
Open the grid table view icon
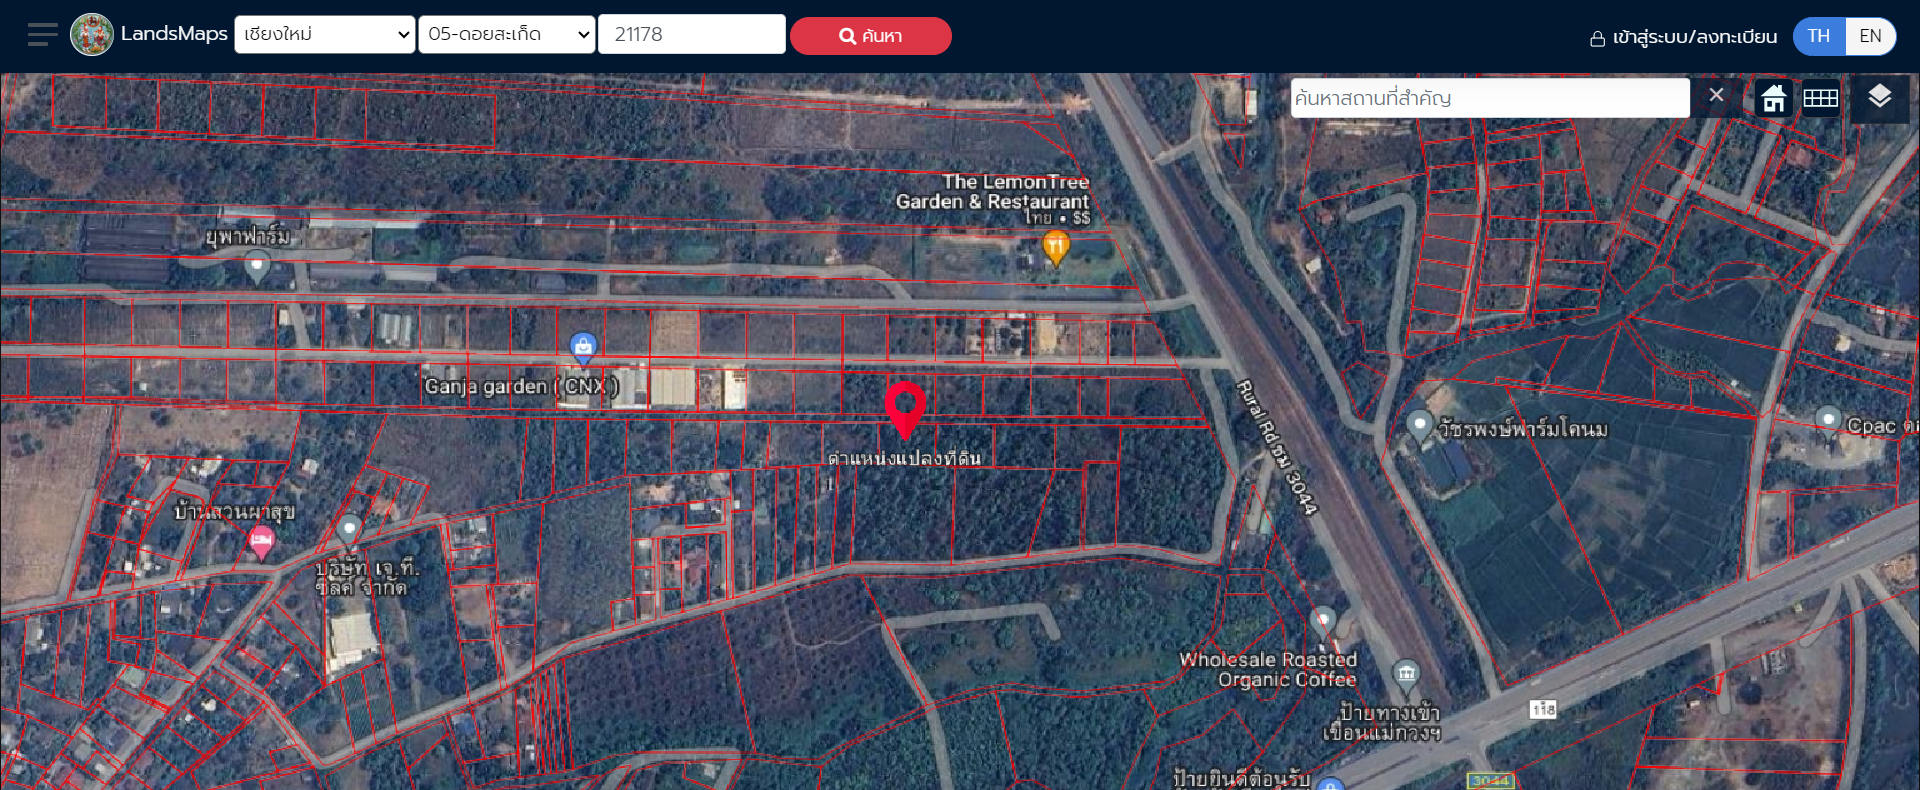click(x=1820, y=98)
